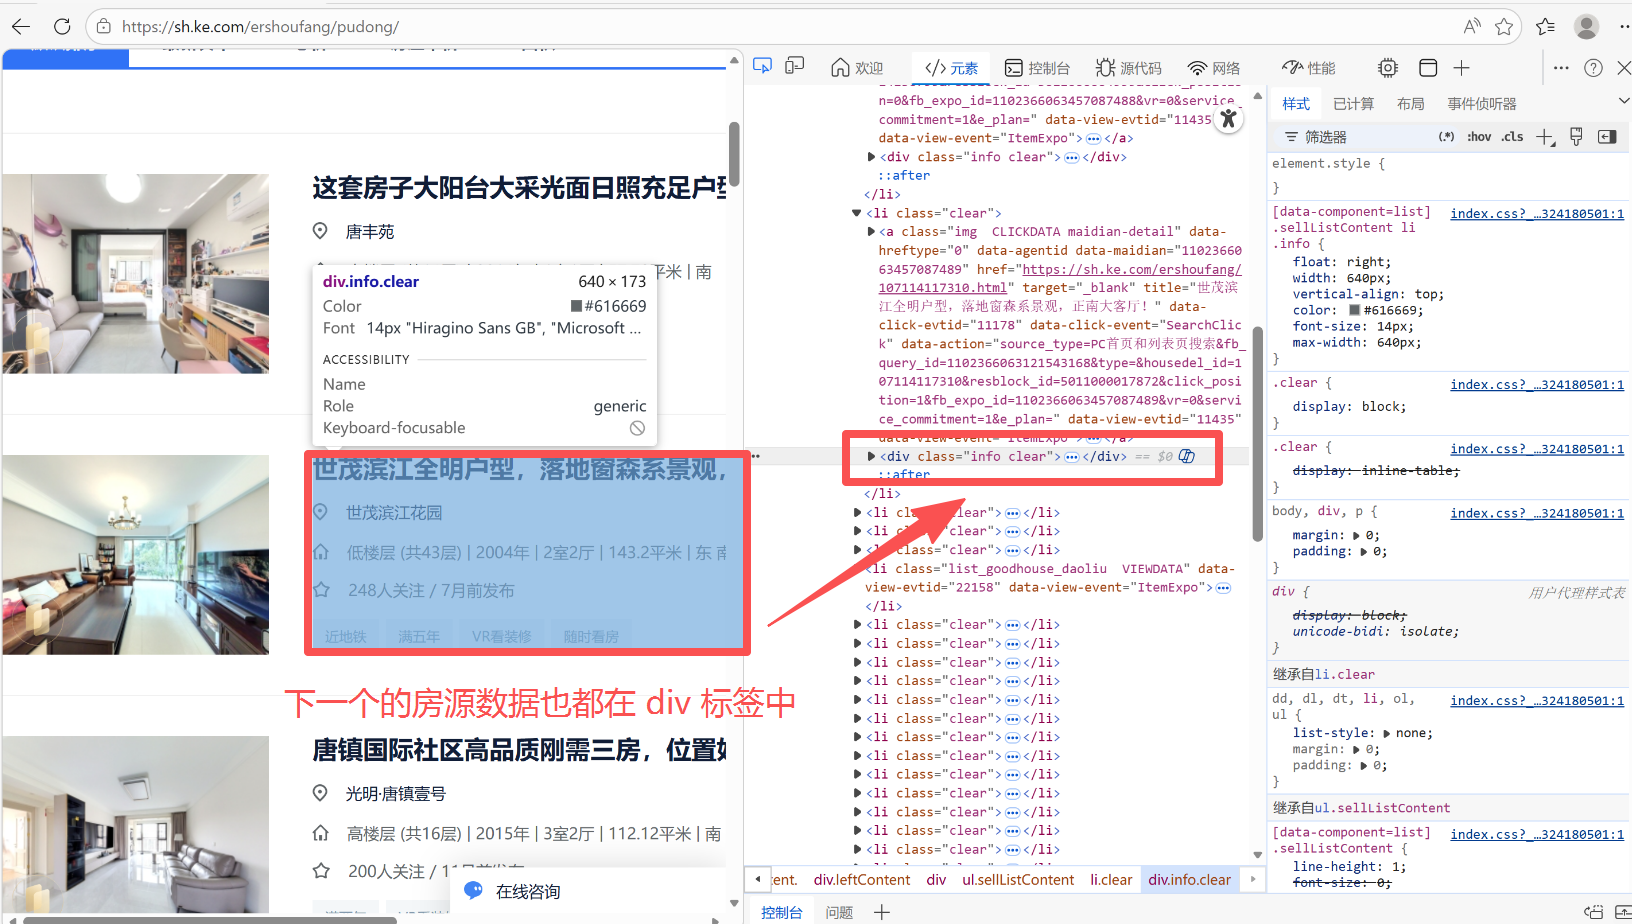This screenshot has width=1632, height=924.
Task: Click the floating accessibility figure icon
Action: (x=1228, y=119)
